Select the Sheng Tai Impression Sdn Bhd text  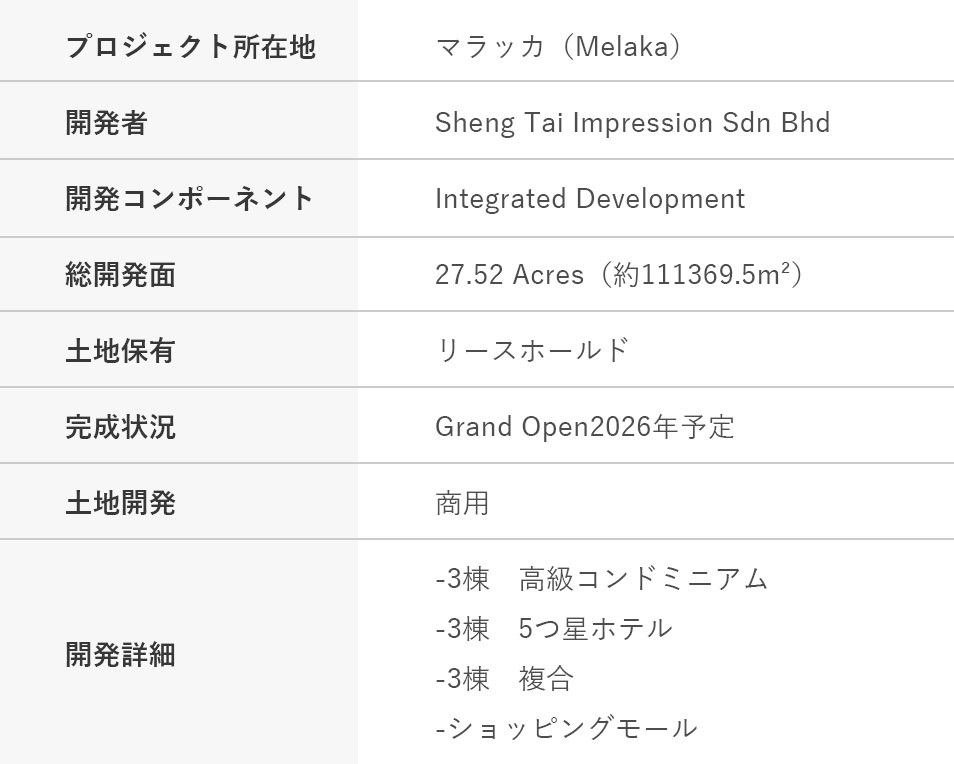632,123
